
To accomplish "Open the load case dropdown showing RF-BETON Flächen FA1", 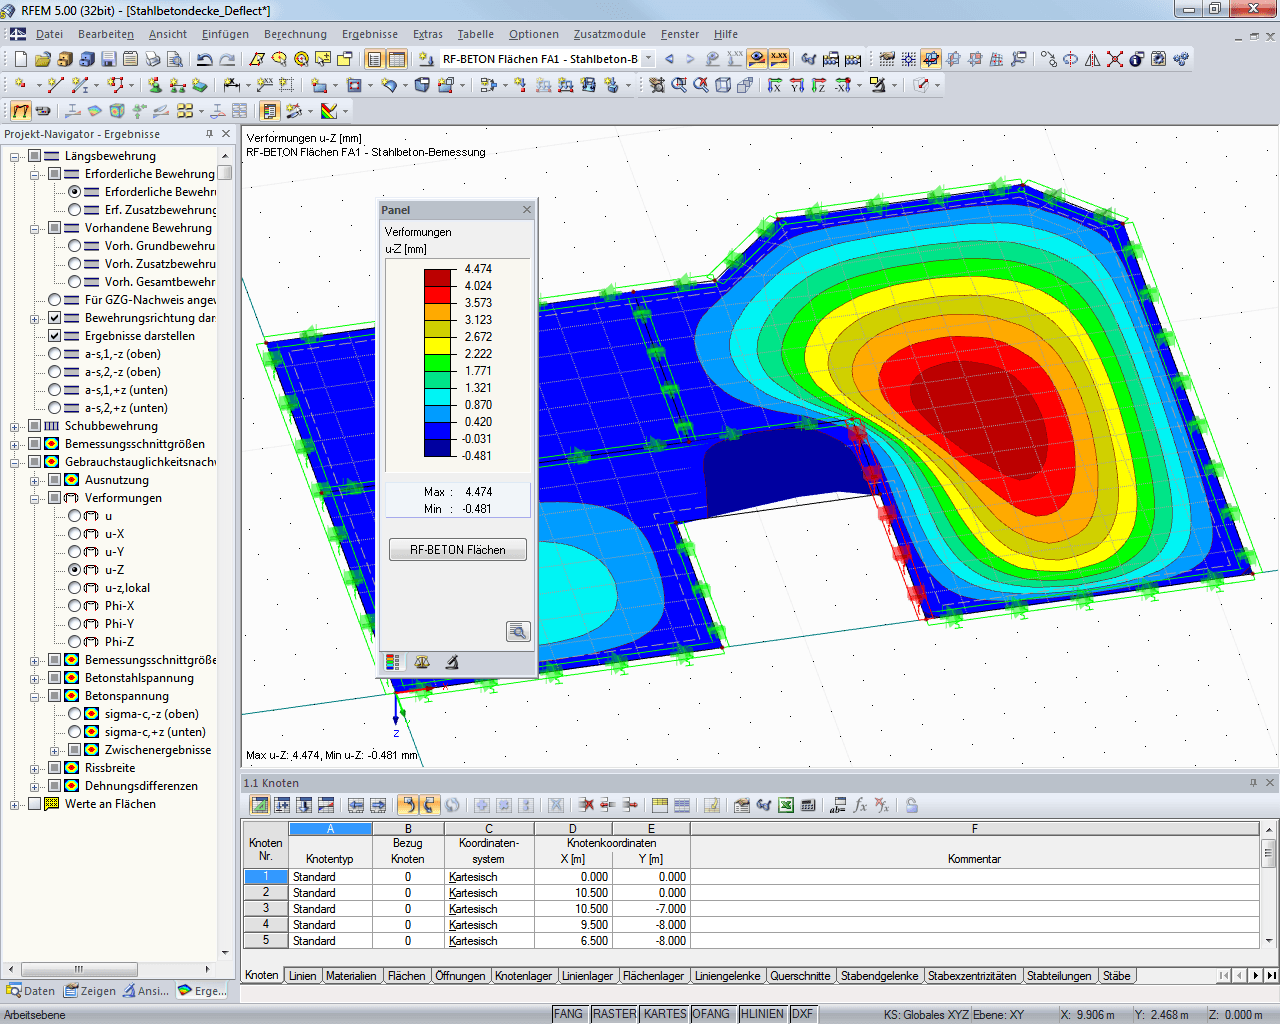I will click(x=646, y=58).
